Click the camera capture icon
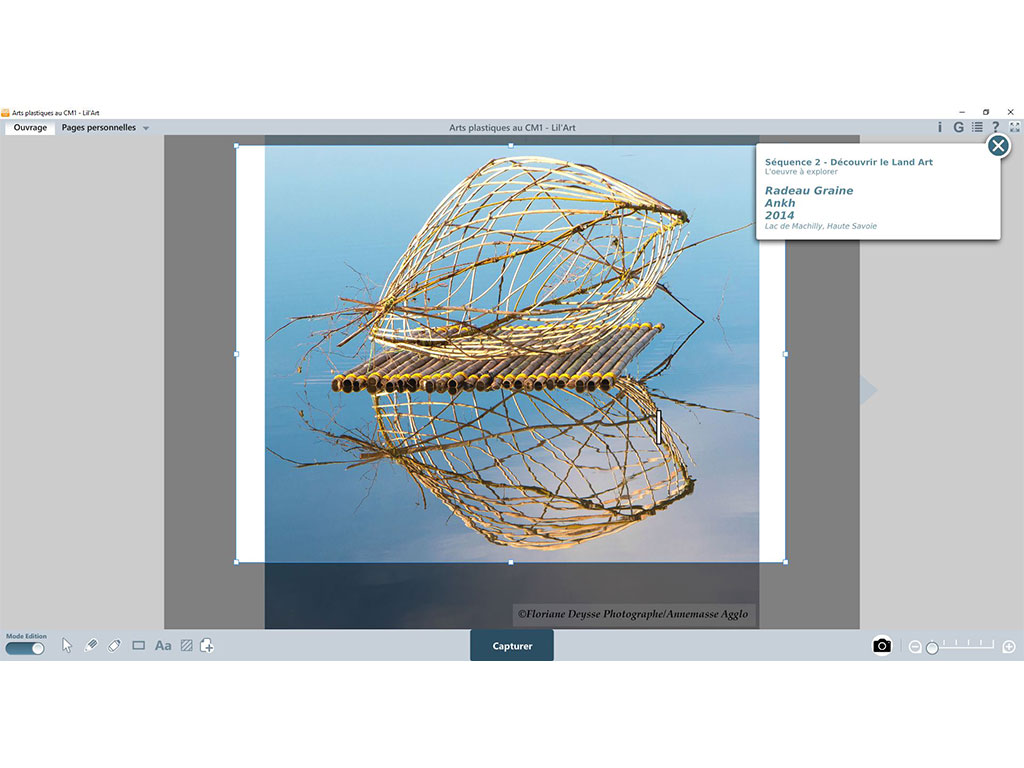Screen dimensions: 1024x768 pos(881,646)
